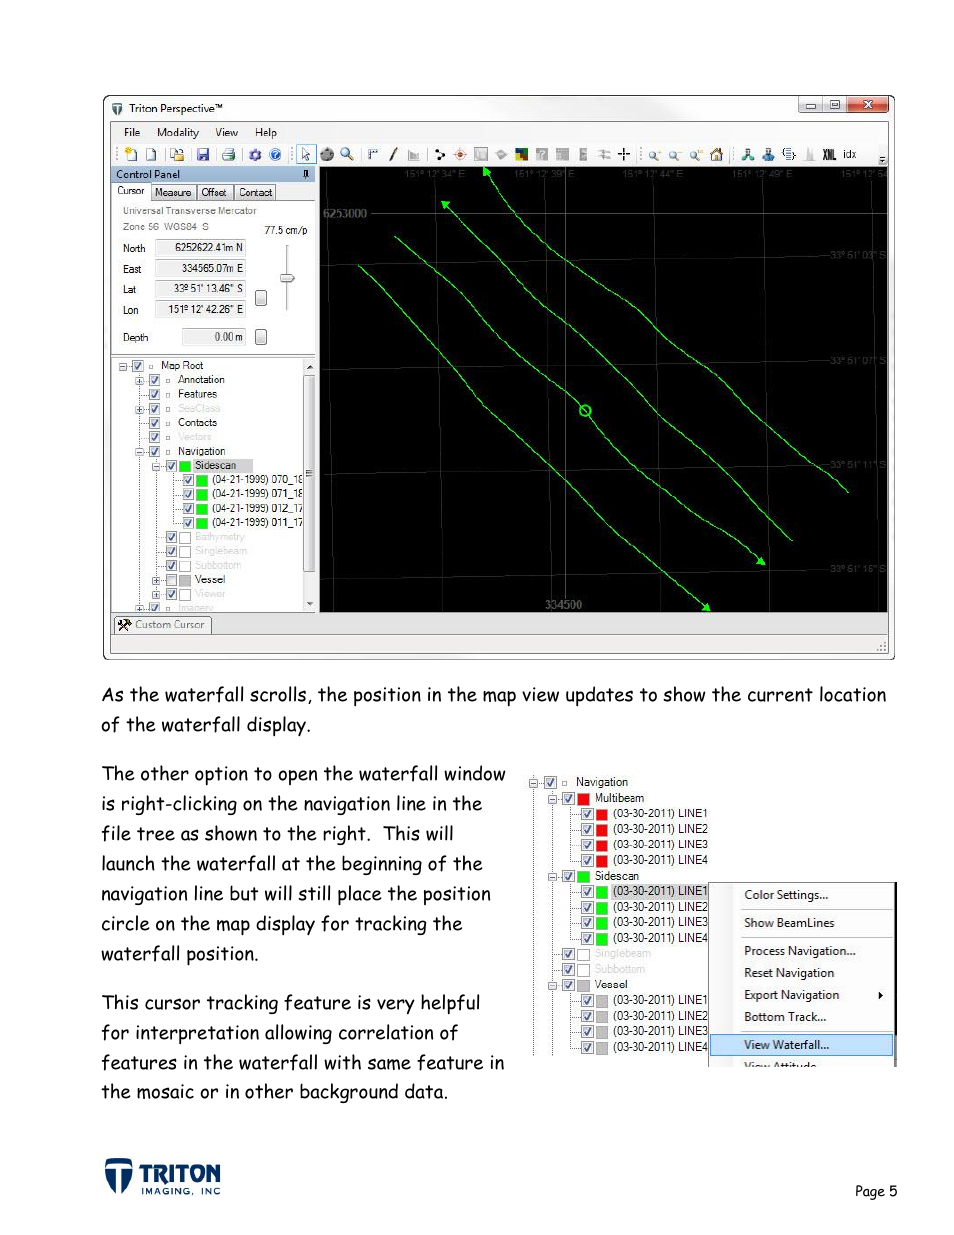Open the View menu
The height and width of the screenshot is (1235, 954).
(x=227, y=132)
